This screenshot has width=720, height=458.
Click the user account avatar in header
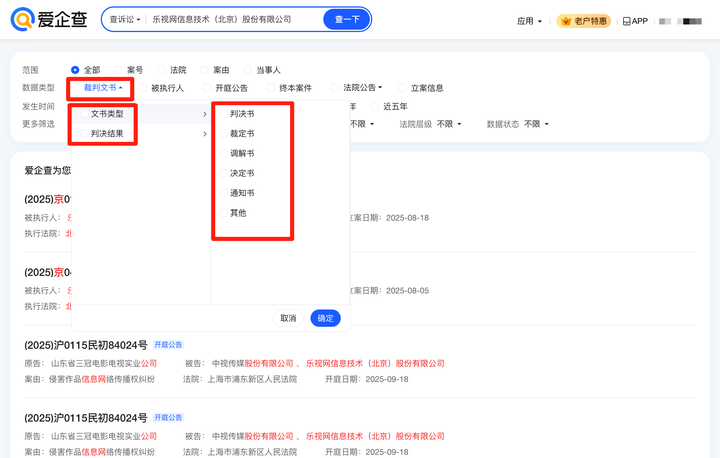(690, 21)
